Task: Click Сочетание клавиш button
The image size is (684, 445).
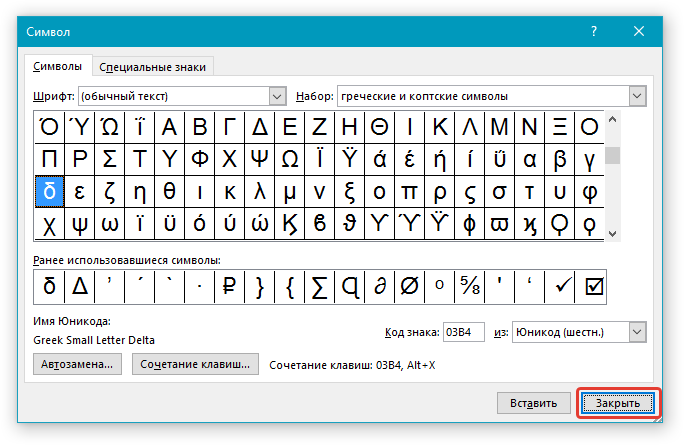Action: point(195,364)
